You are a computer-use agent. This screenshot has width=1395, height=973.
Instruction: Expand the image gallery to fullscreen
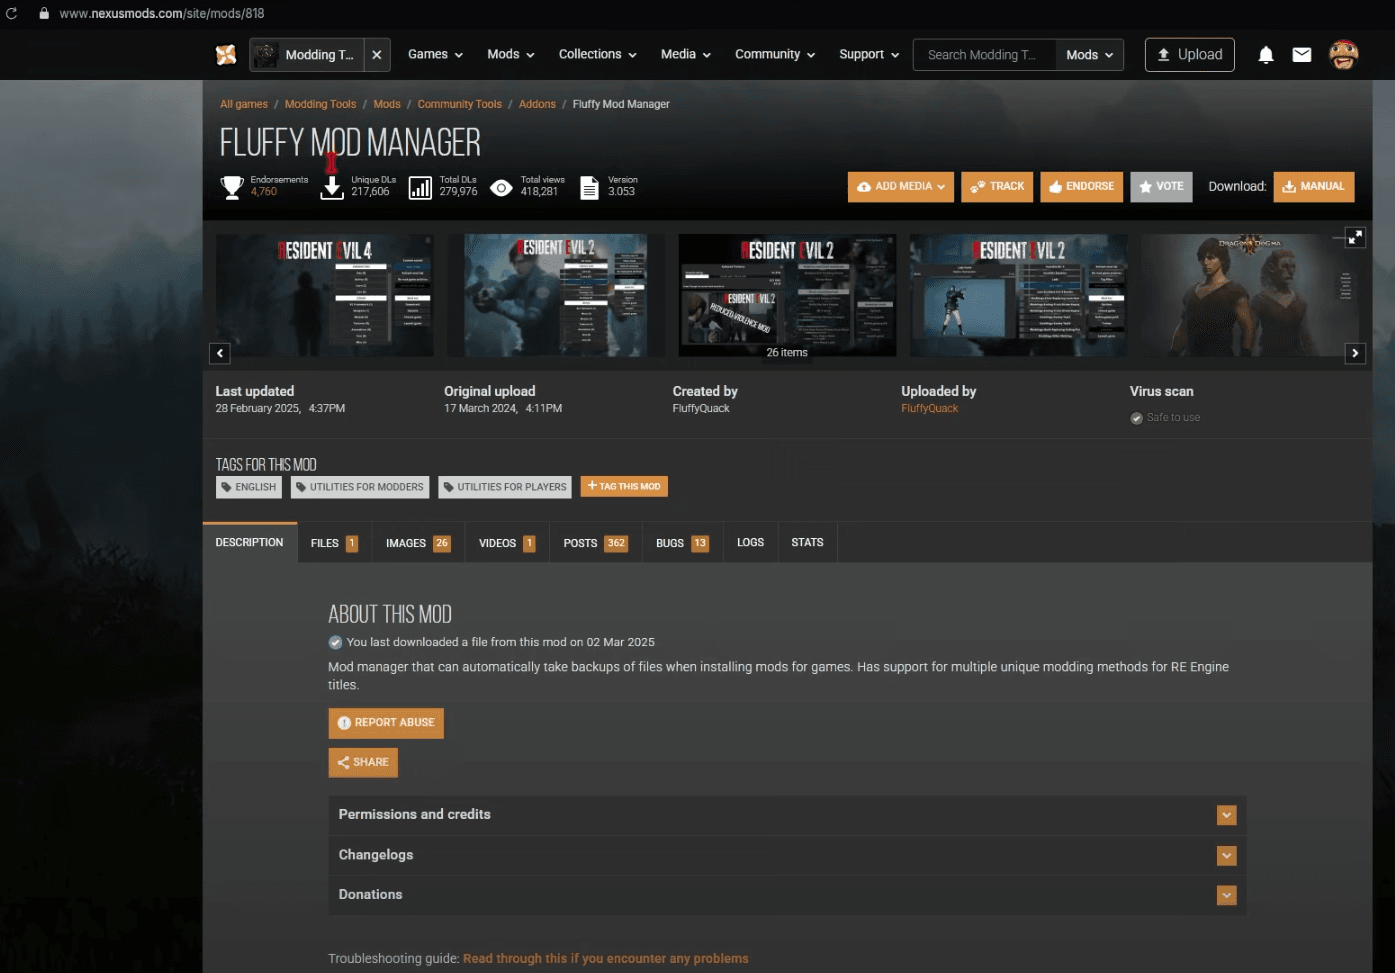1355,237
